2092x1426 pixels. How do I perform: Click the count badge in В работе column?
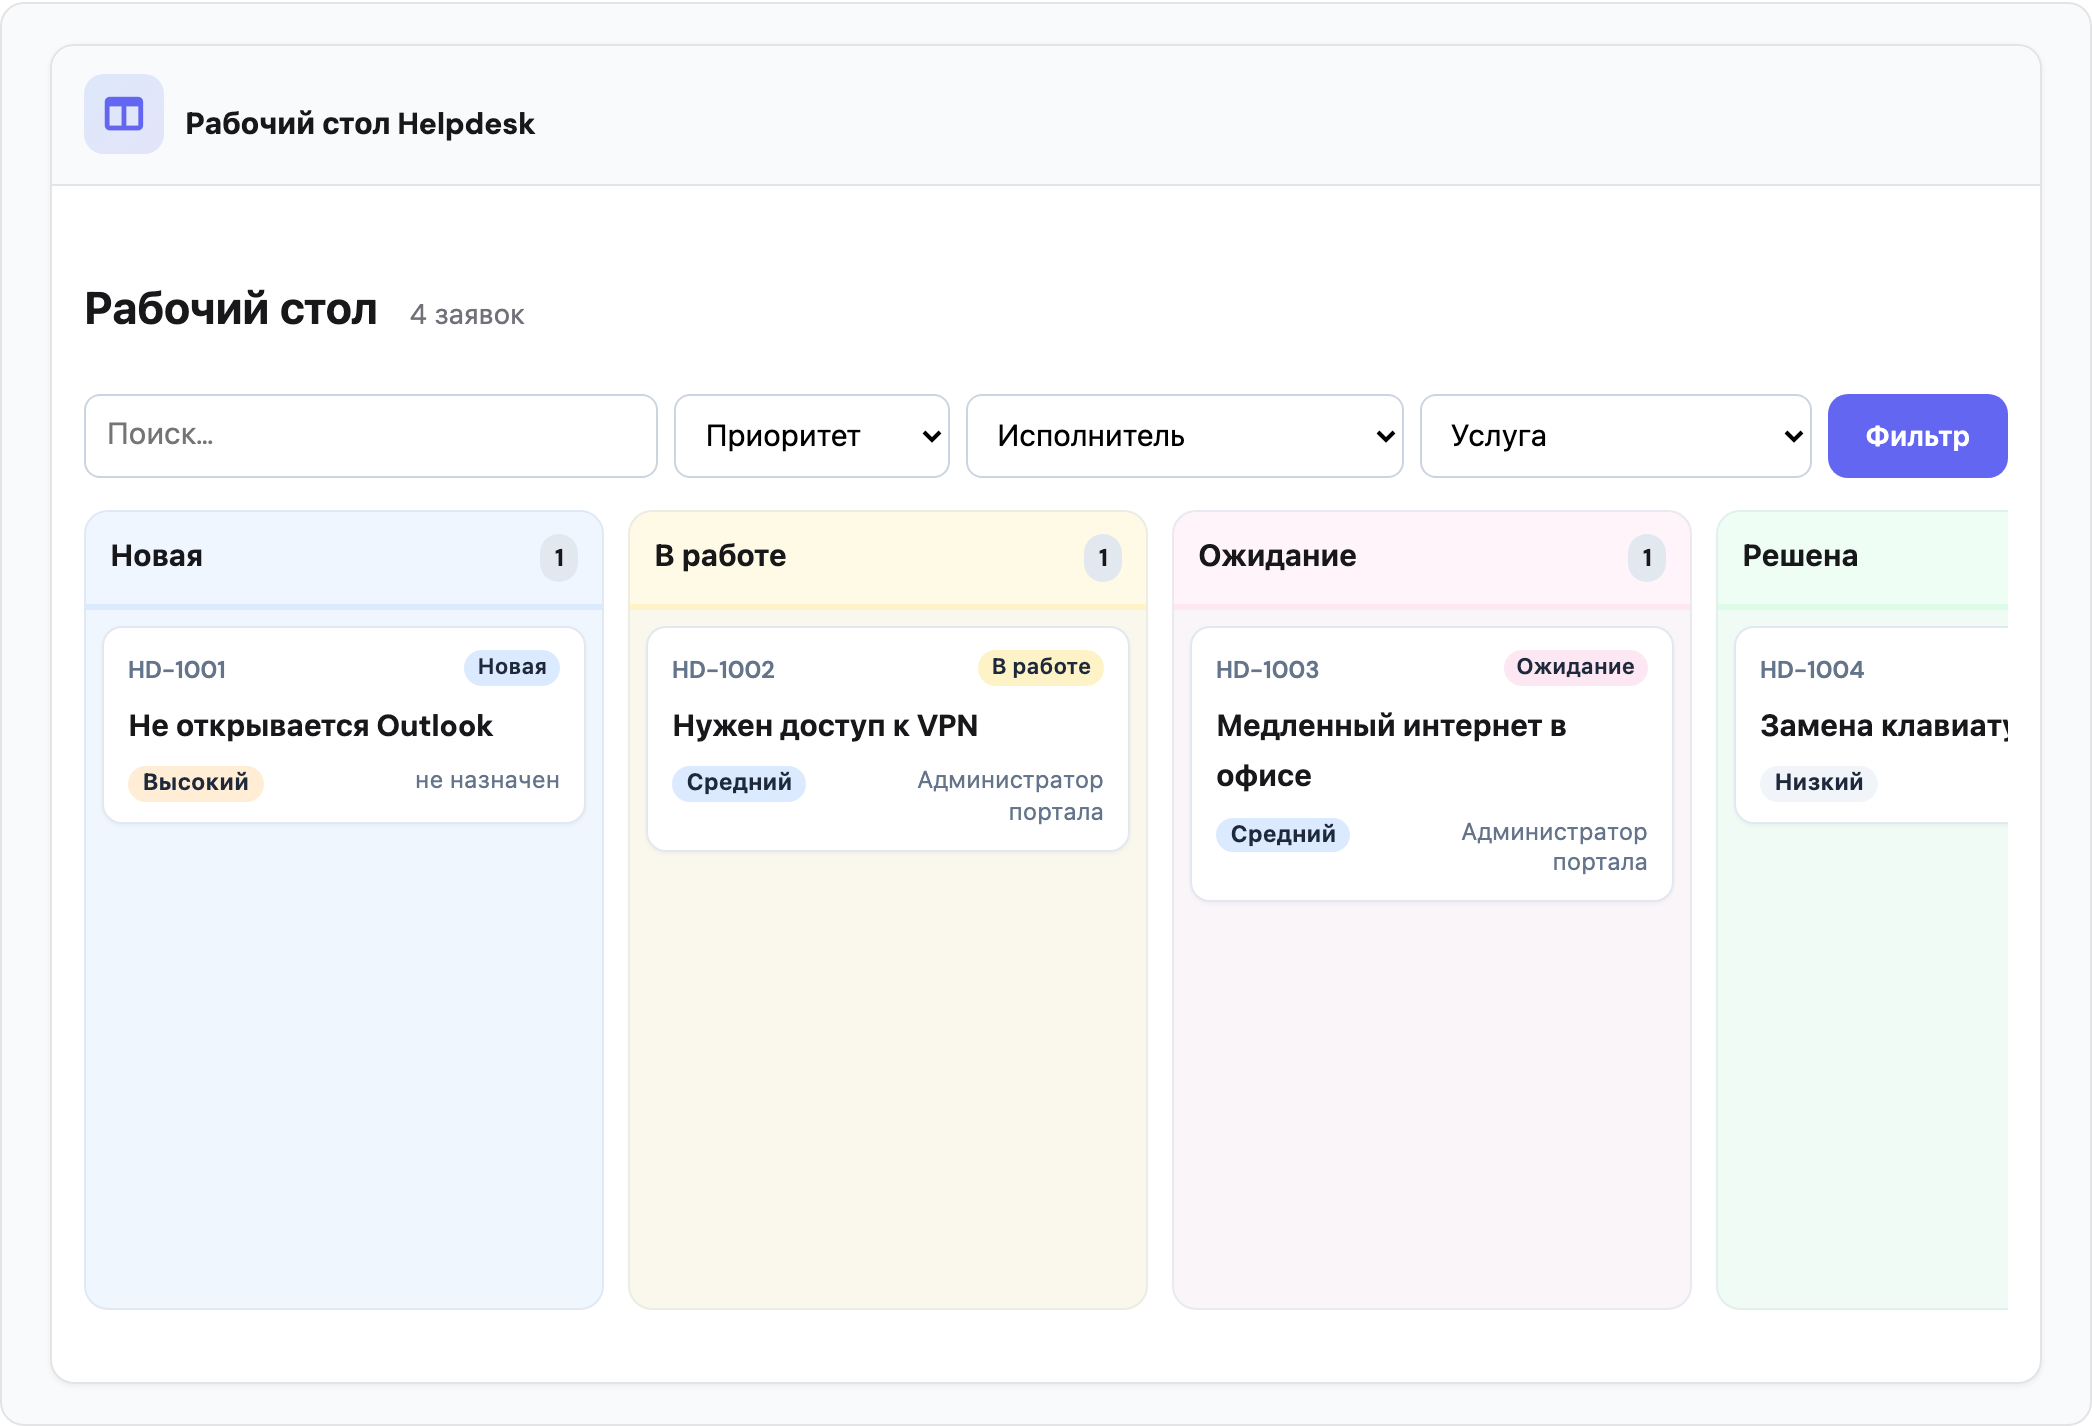coord(1103,558)
